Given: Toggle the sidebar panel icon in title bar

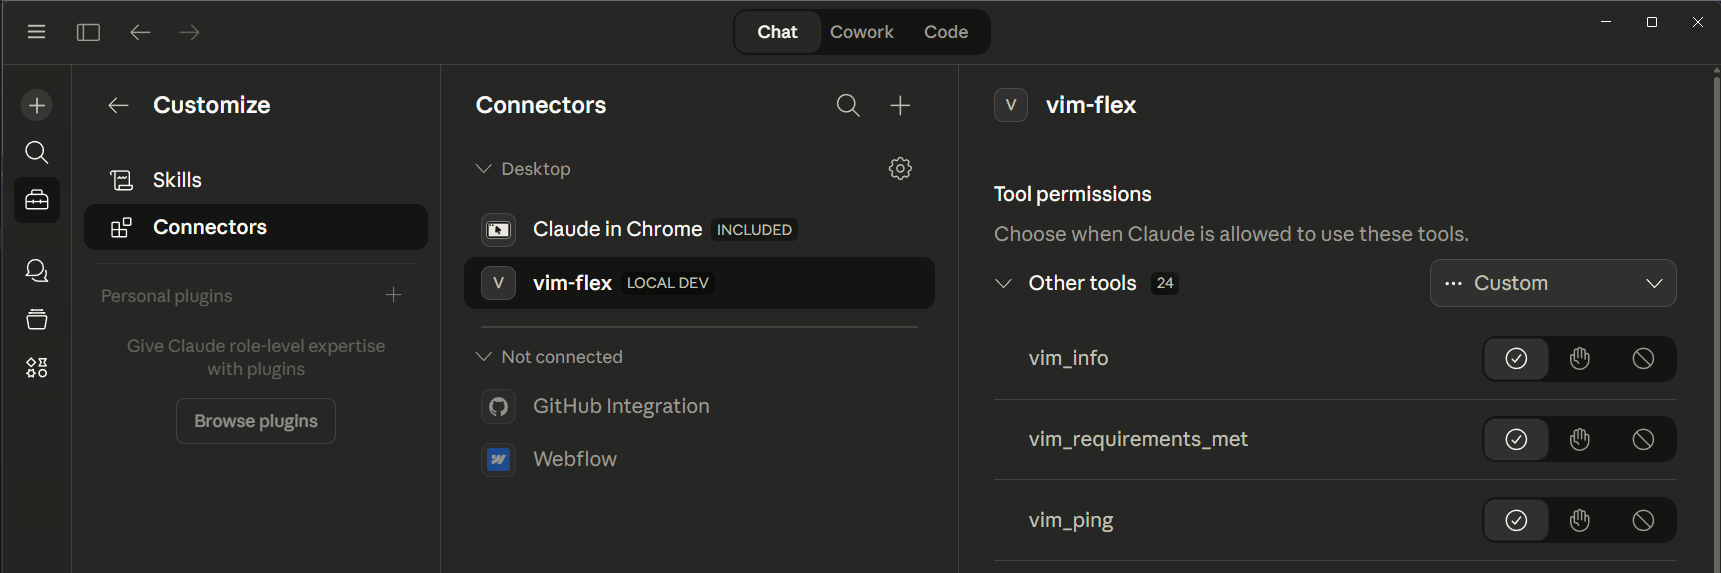Looking at the screenshot, I should pyautogui.click(x=88, y=32).
